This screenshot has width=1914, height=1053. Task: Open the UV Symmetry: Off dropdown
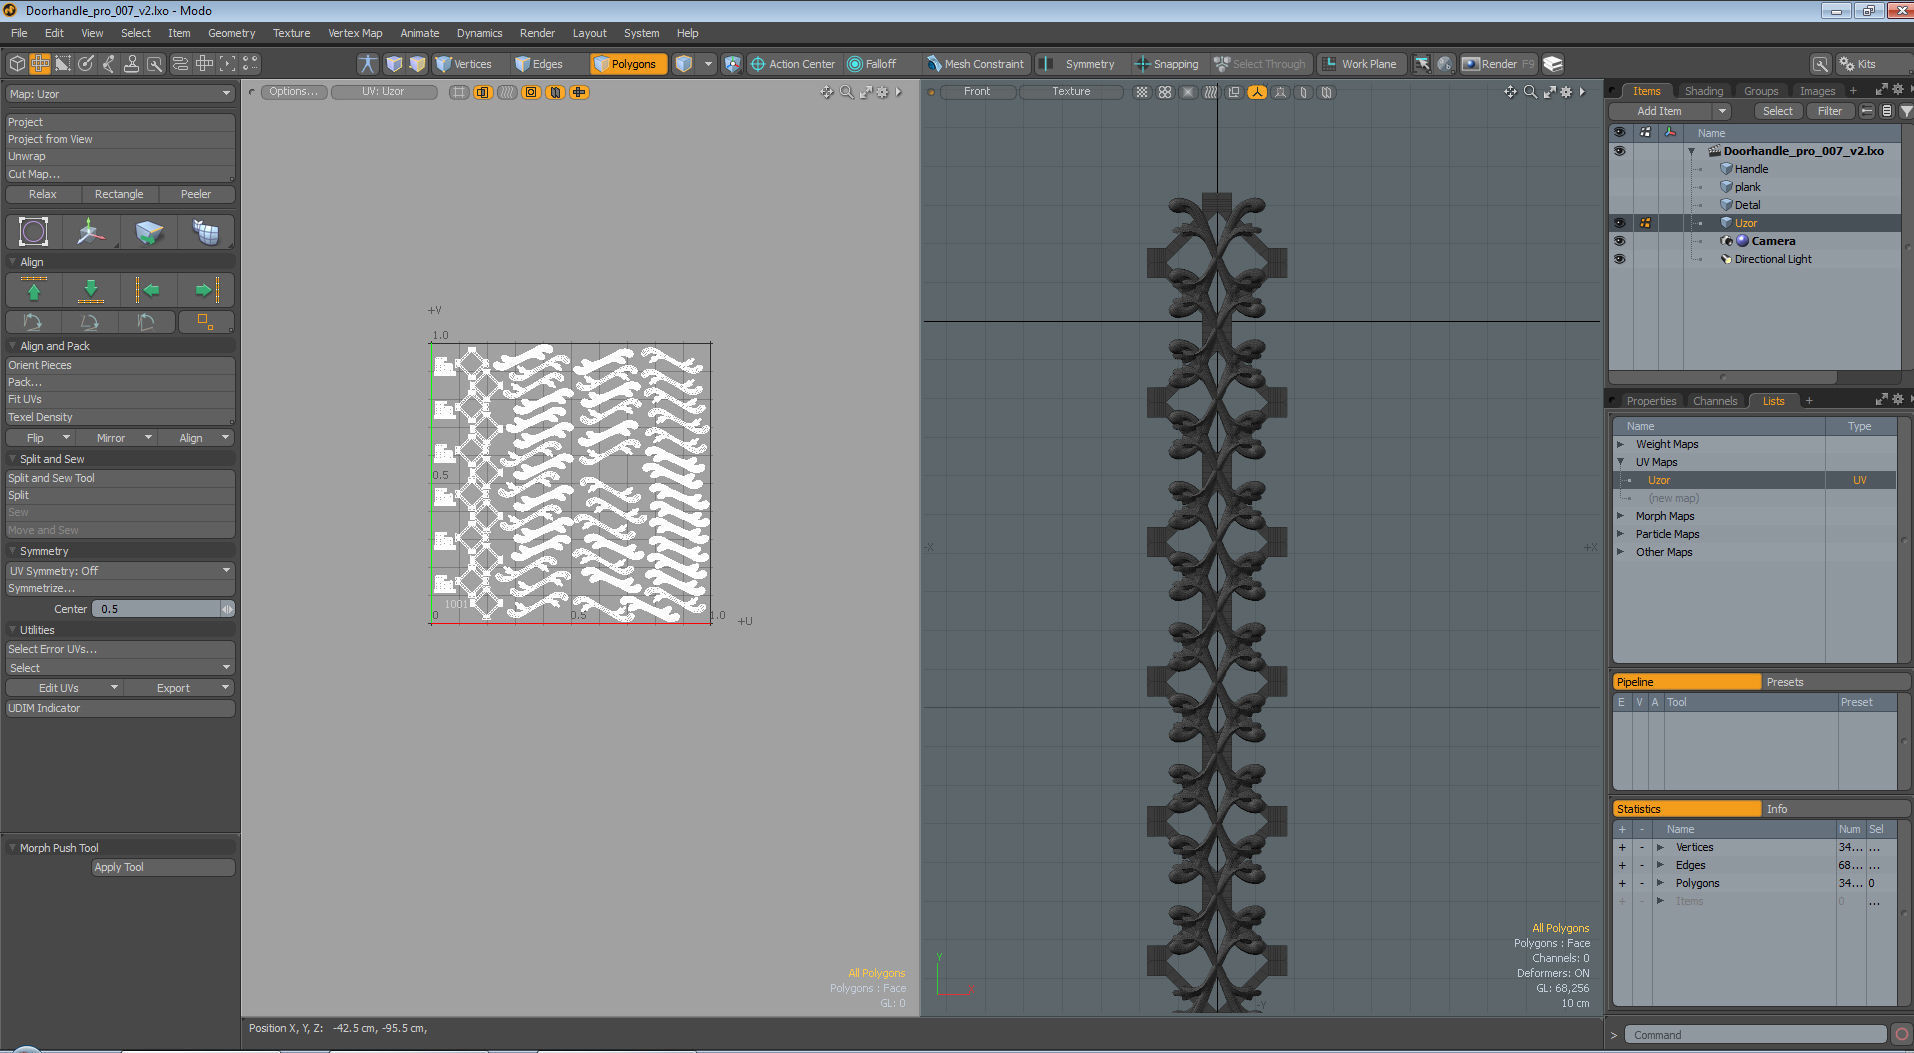[x=120, y=571]
